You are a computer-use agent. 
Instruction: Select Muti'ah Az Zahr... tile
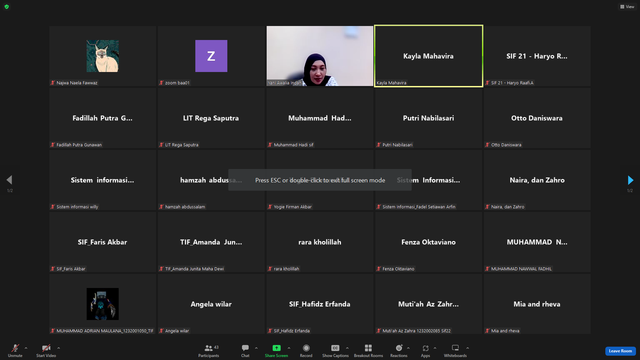click(429, 304)
